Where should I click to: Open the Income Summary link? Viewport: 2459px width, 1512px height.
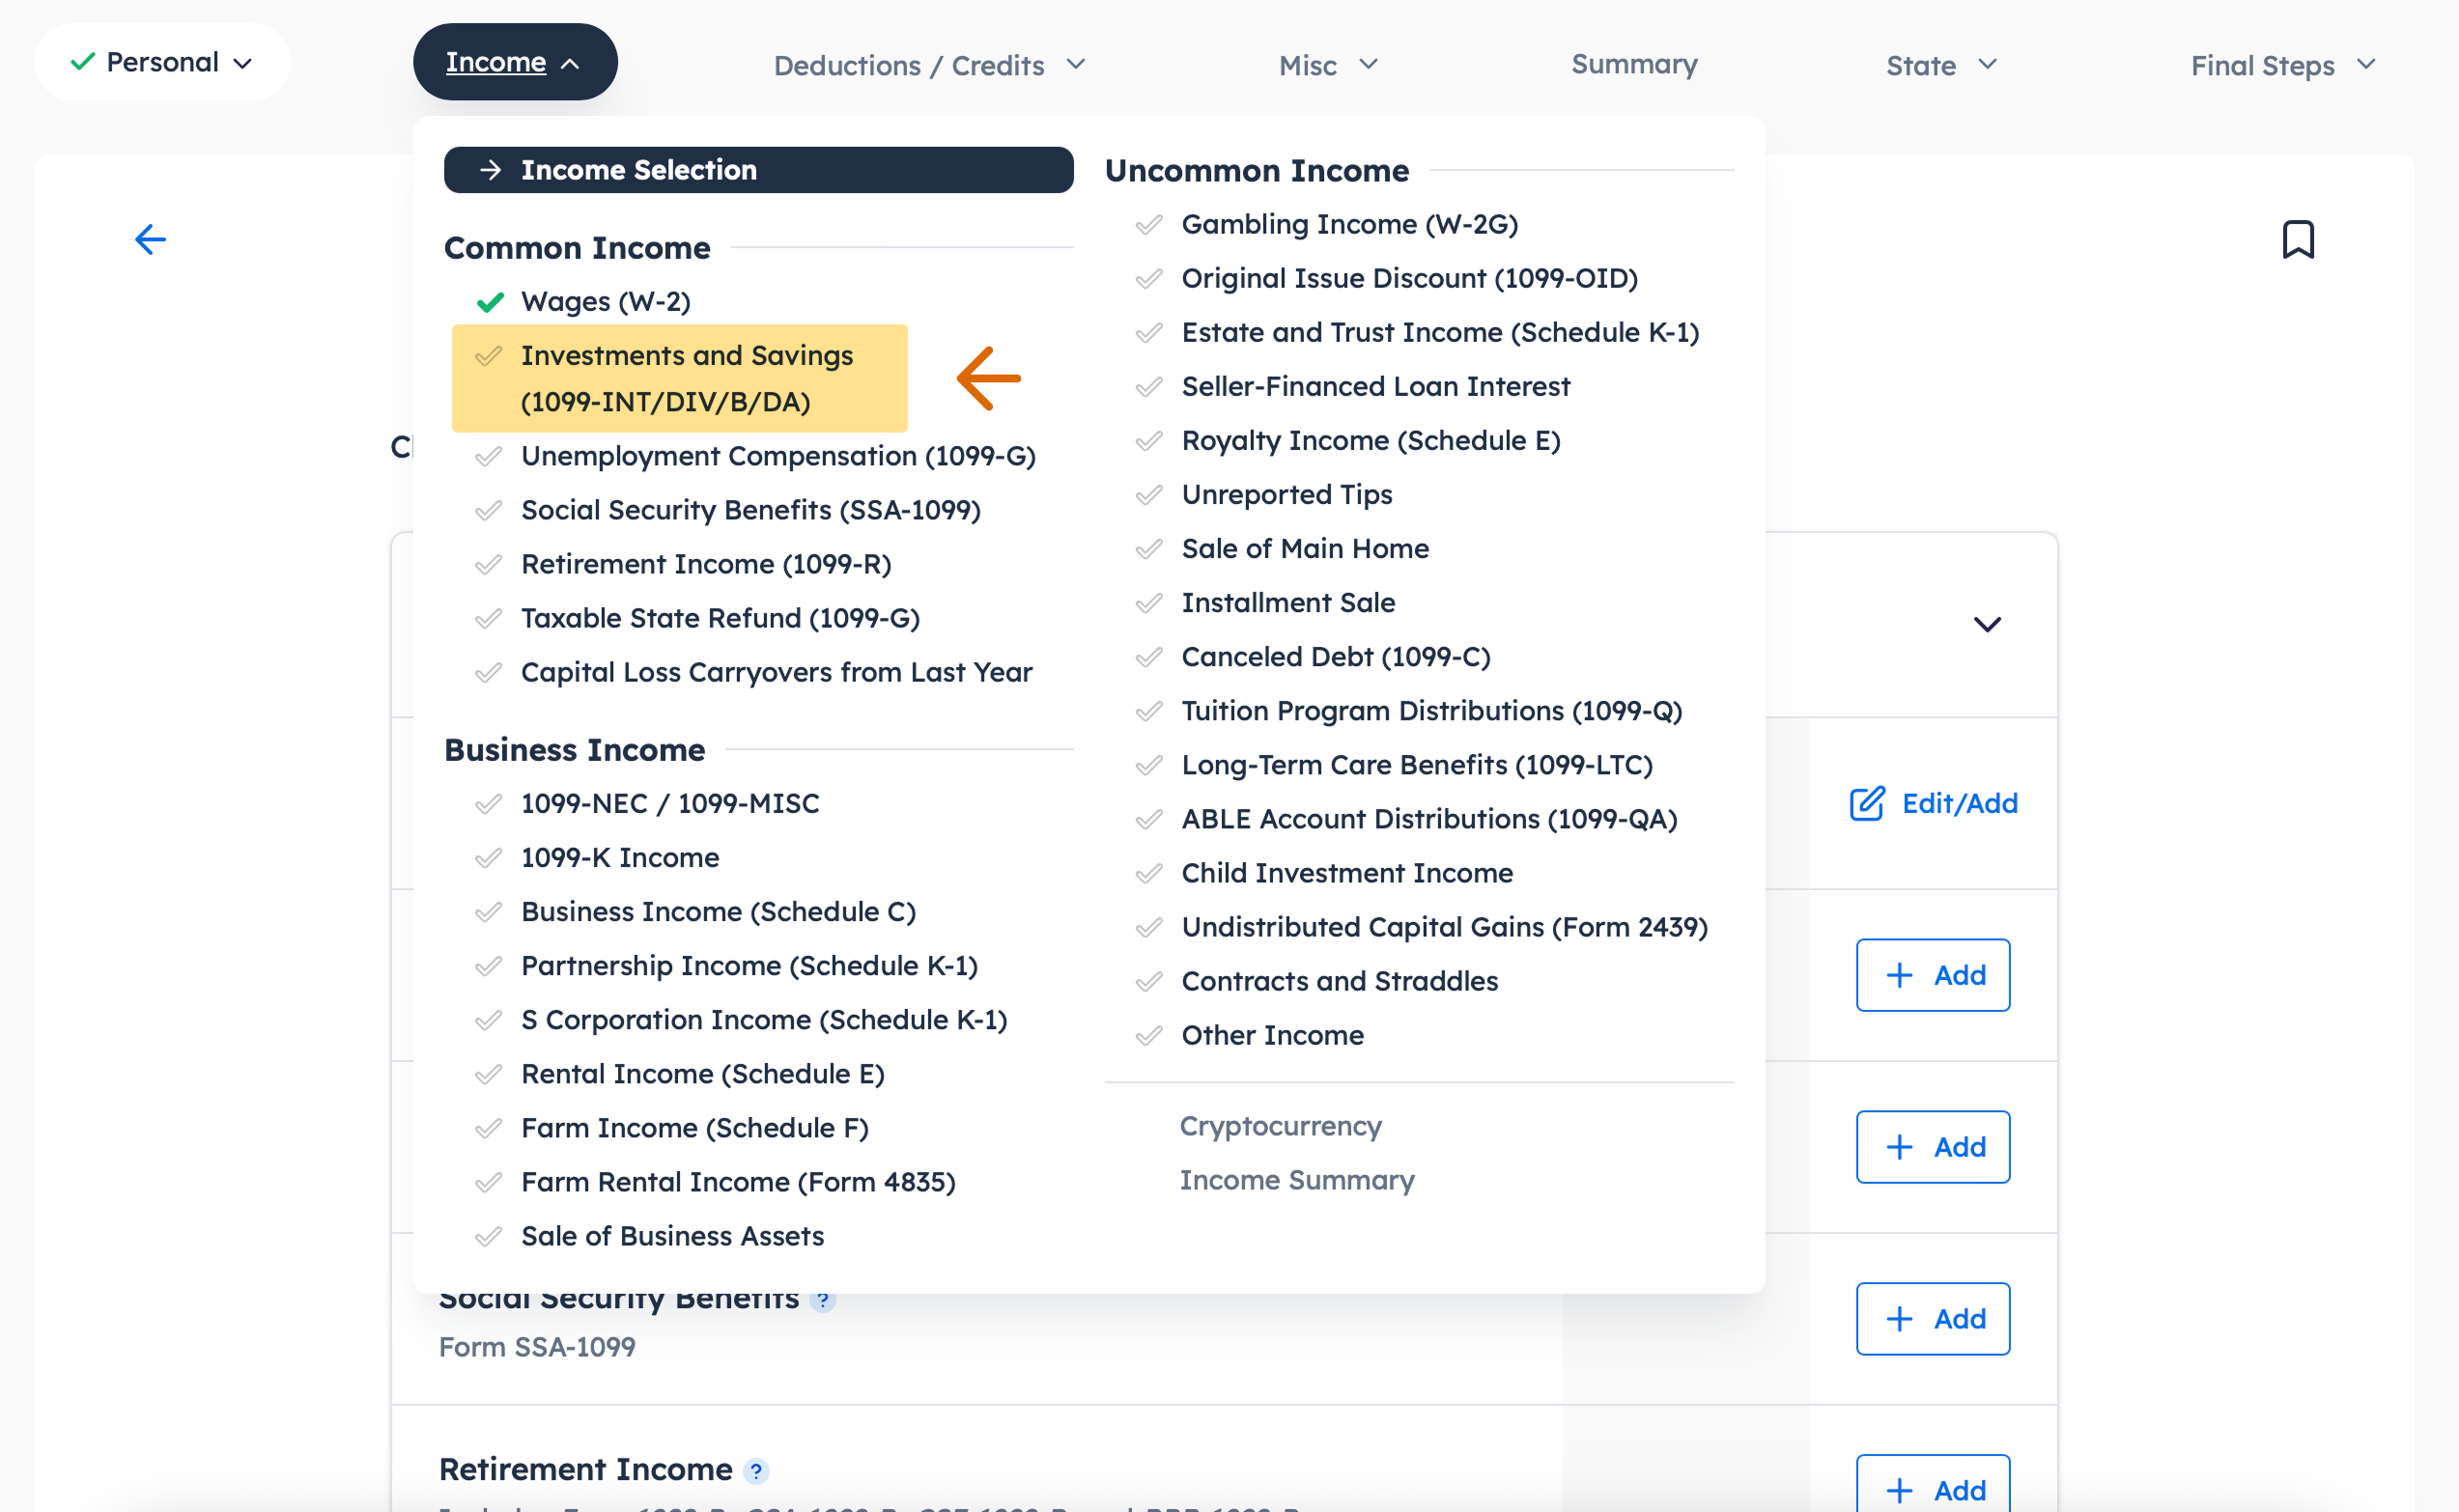coord(1297,1180)
